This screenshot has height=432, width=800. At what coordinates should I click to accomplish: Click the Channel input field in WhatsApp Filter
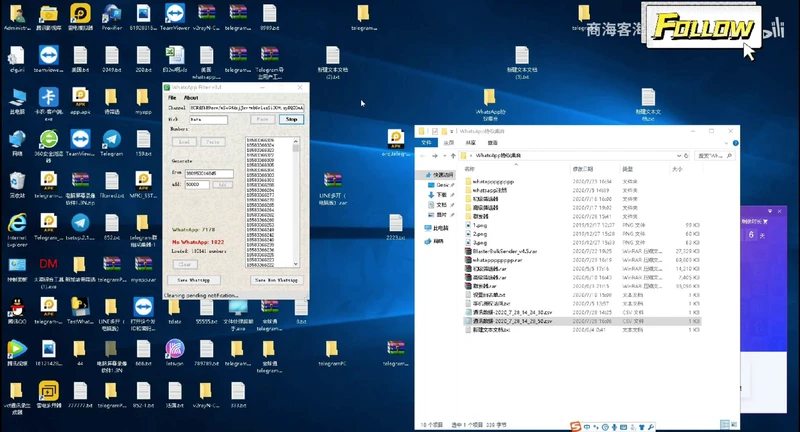click(247, 108)
